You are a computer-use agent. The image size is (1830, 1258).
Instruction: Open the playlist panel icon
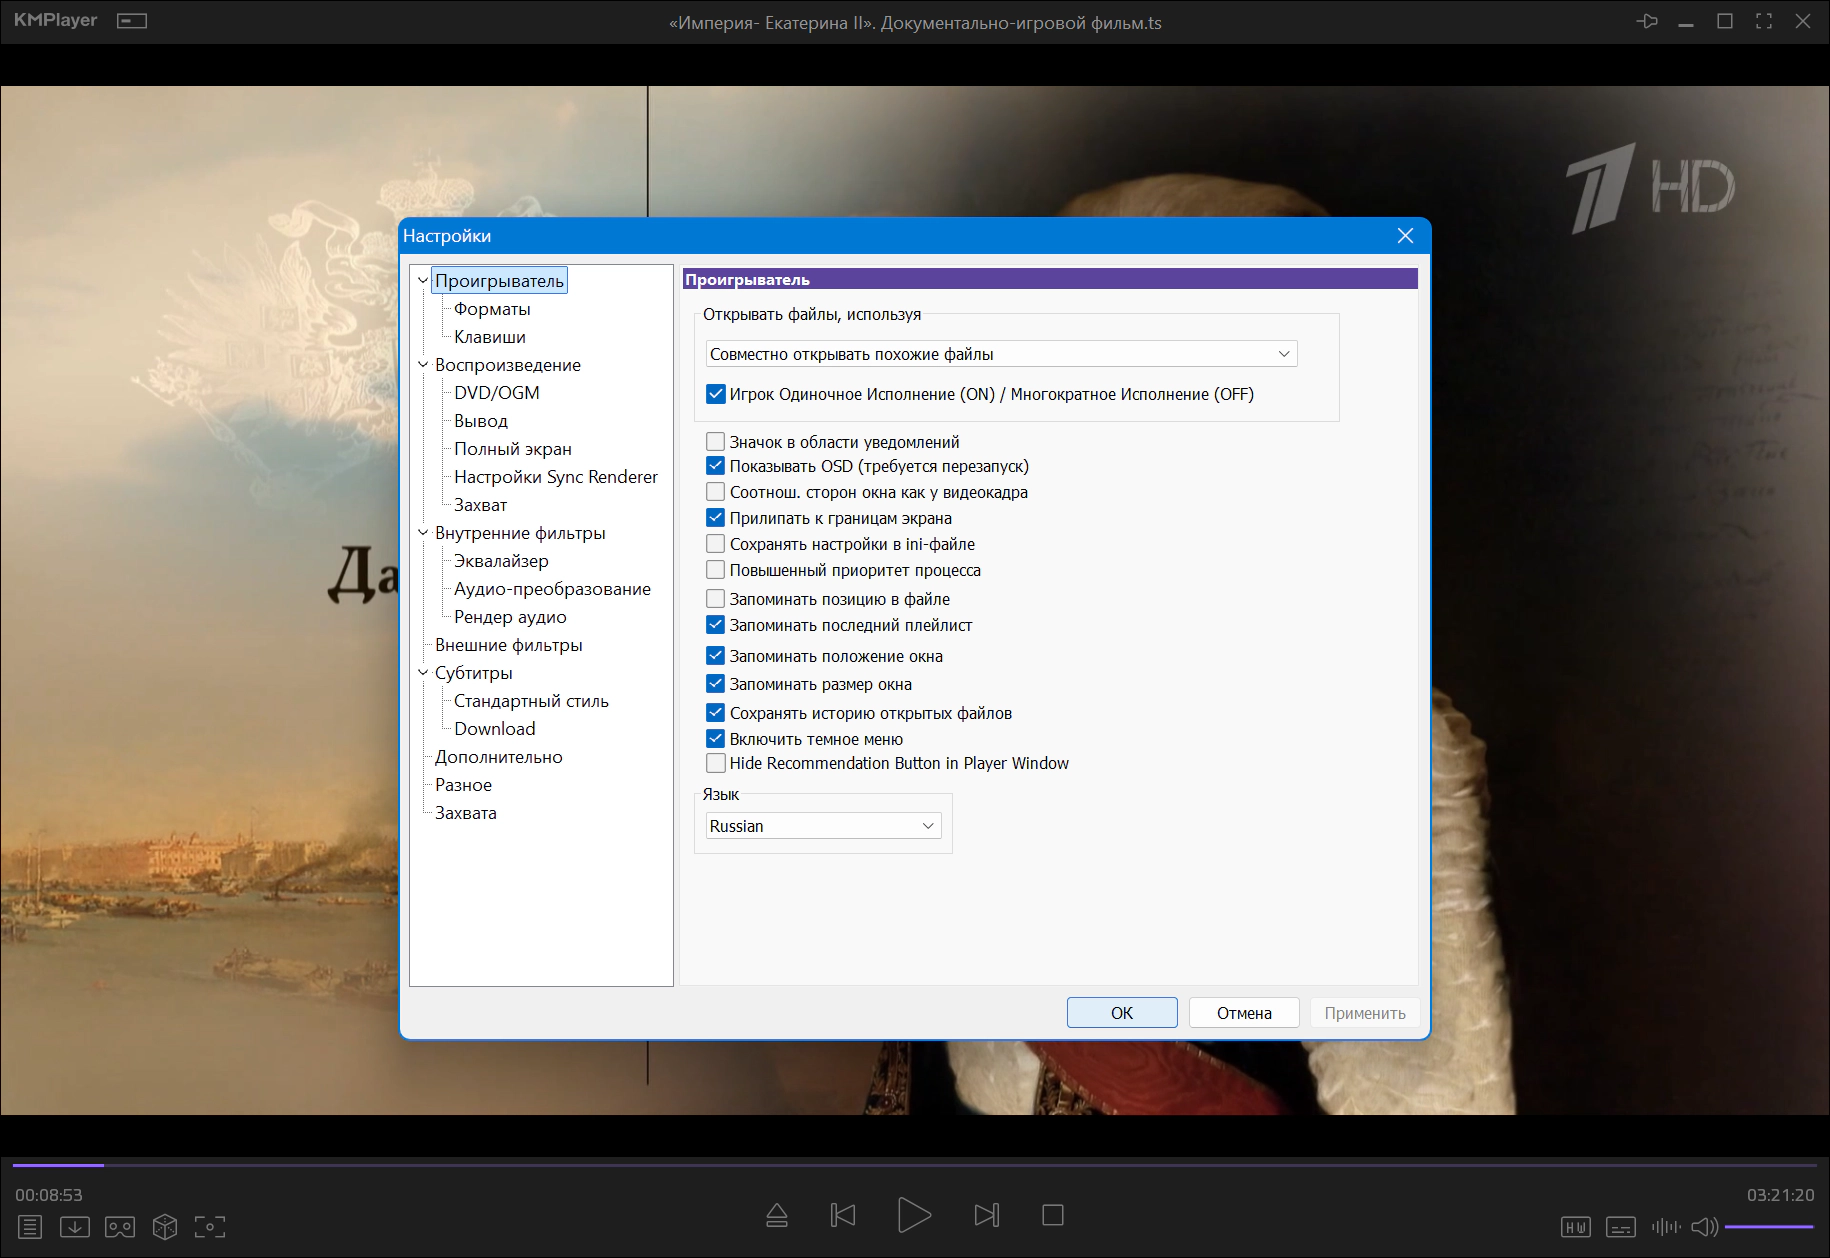pos(30,1226)
